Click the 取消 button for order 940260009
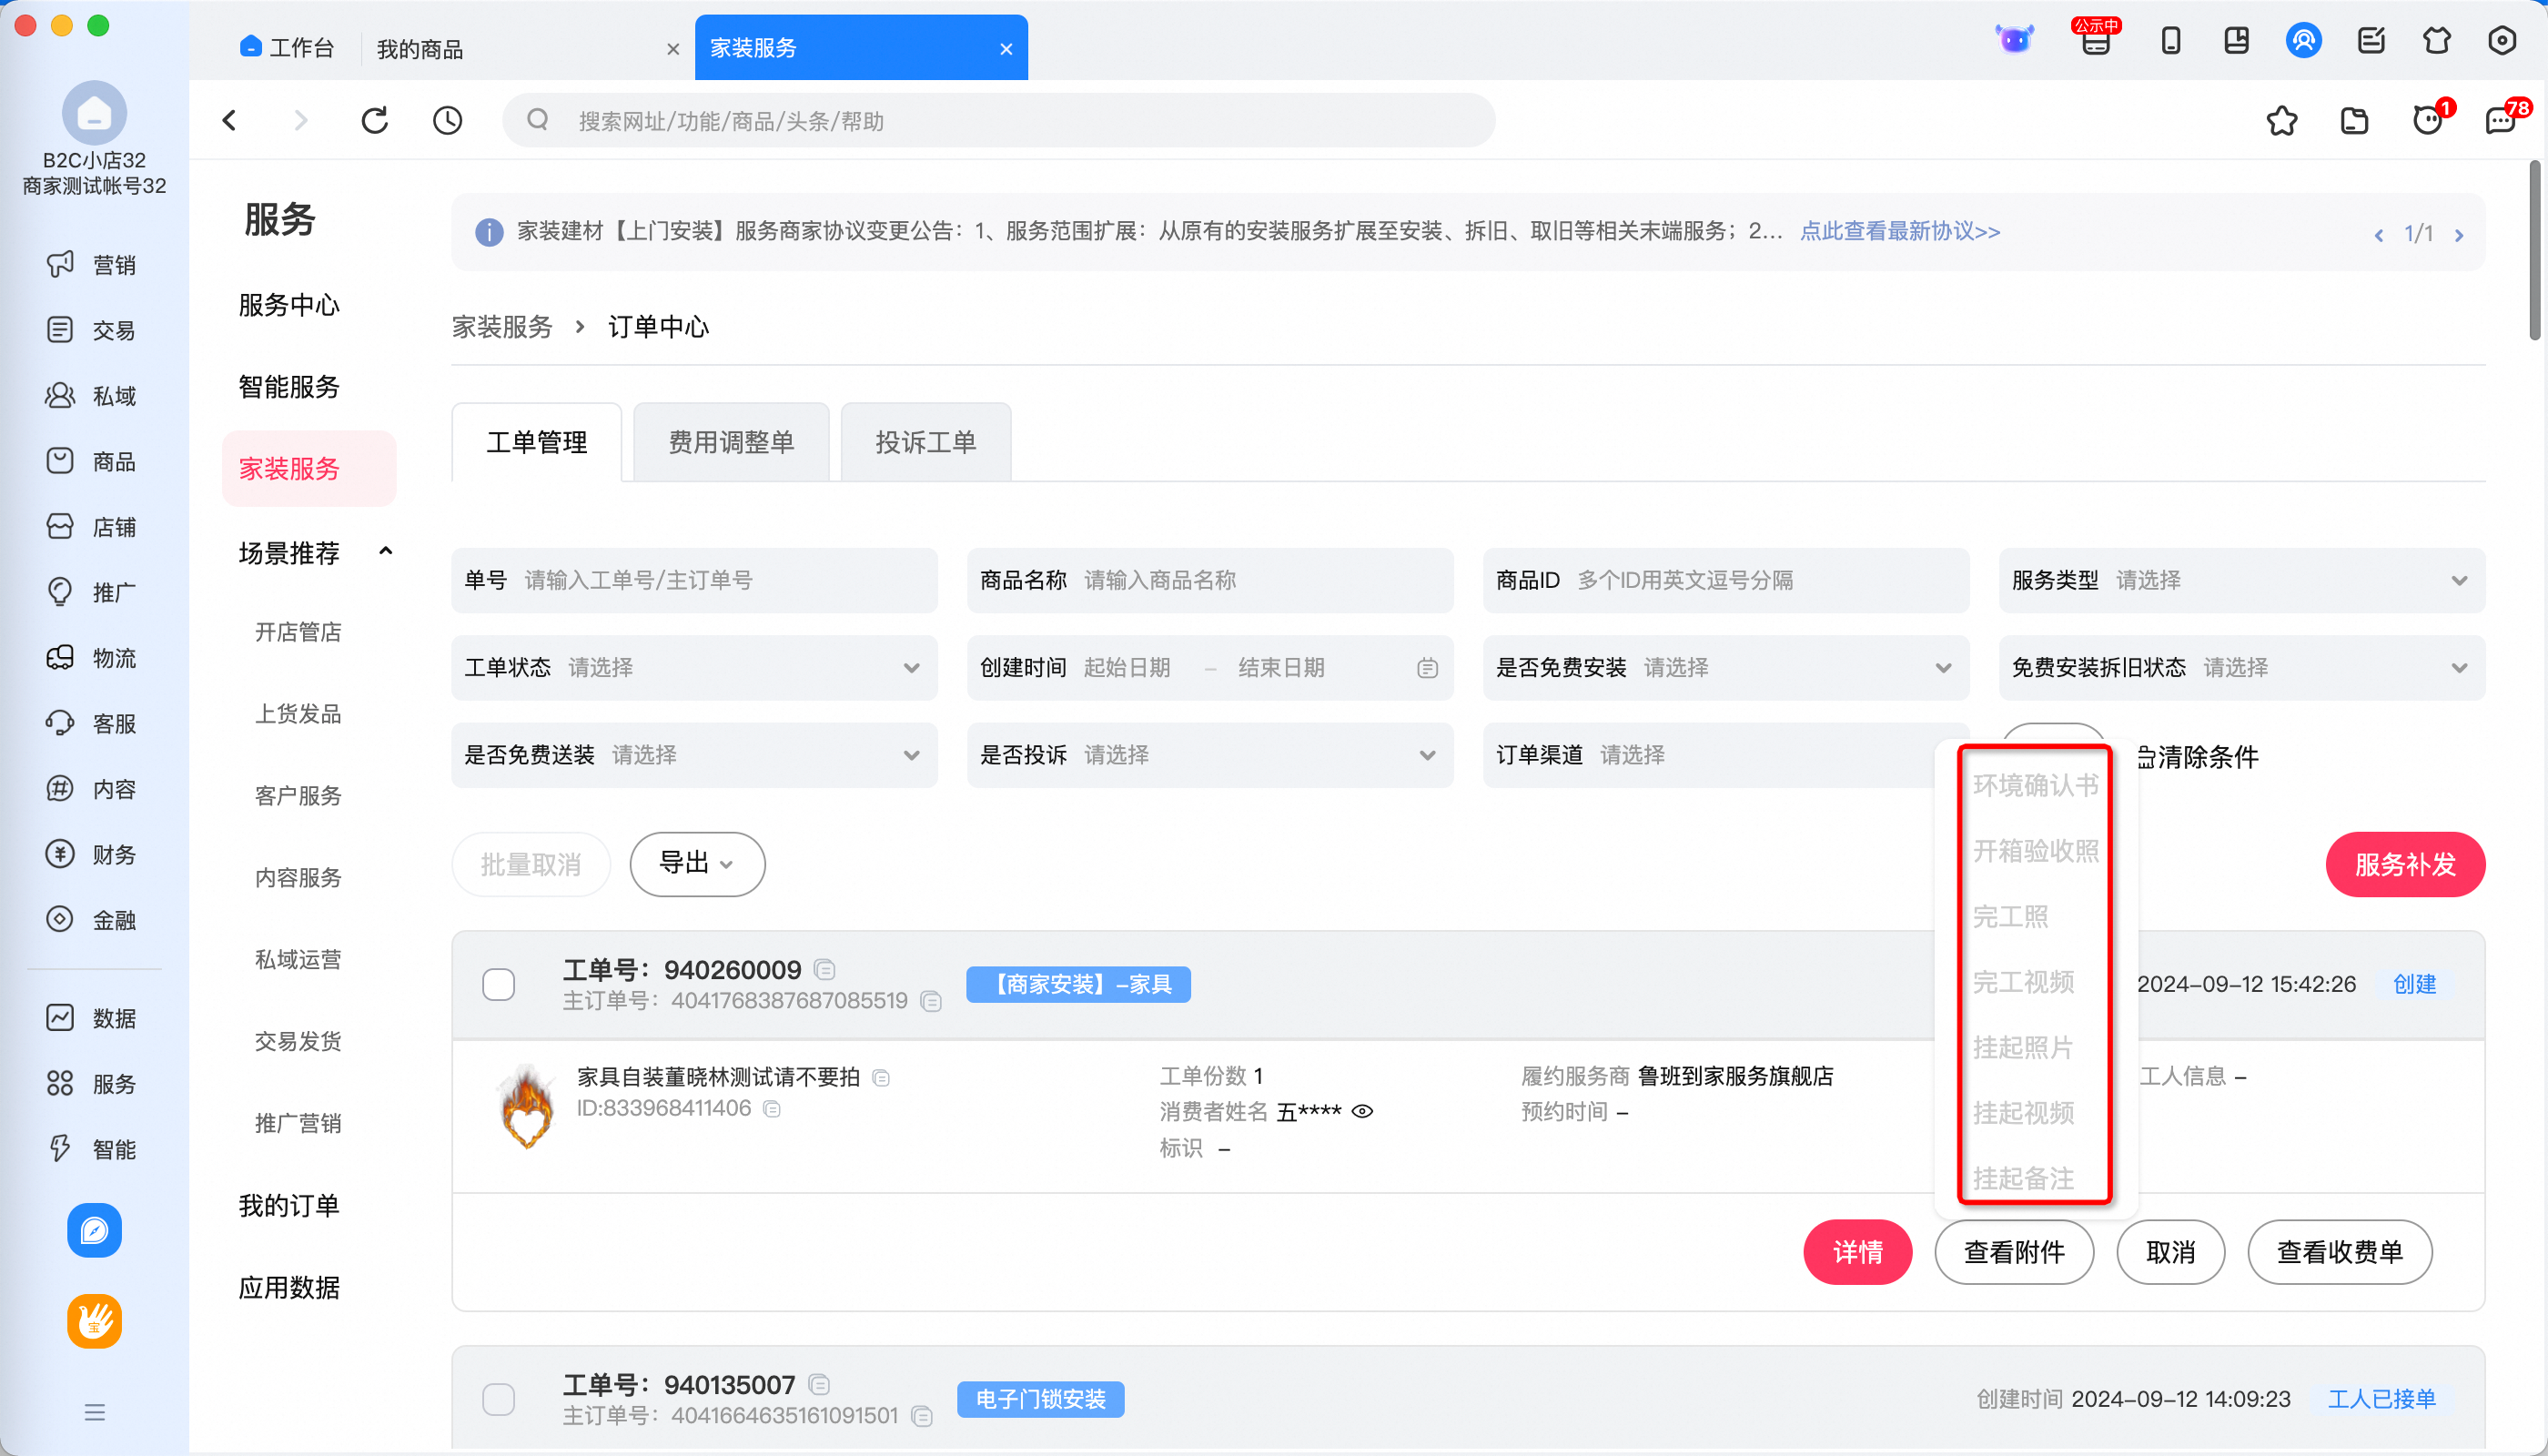The width and height of the screenshot is (2548, 1456). [2170, 1251]
